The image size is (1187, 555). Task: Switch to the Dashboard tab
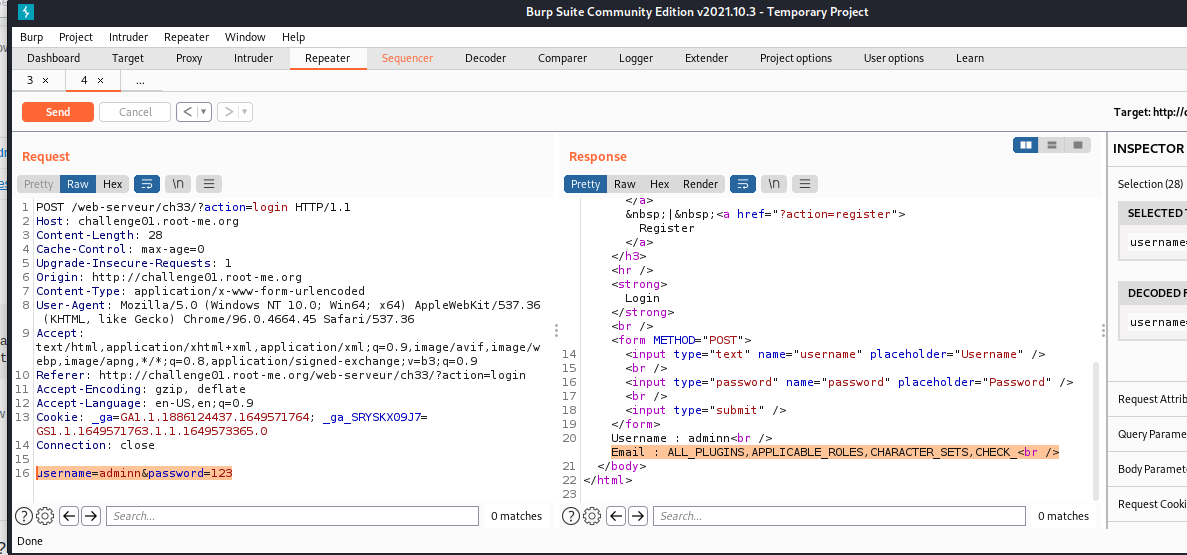(54, 58)
